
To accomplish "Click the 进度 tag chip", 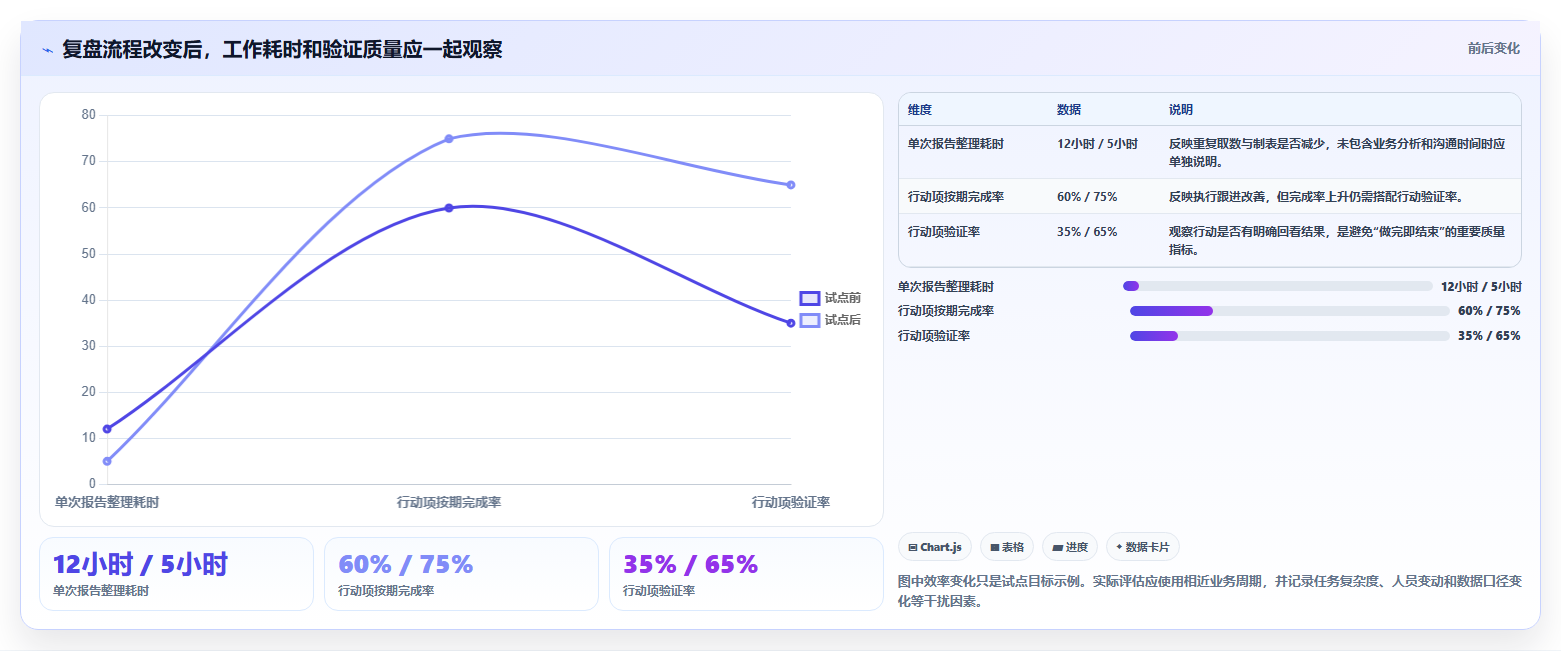I will coord(1070,547).
